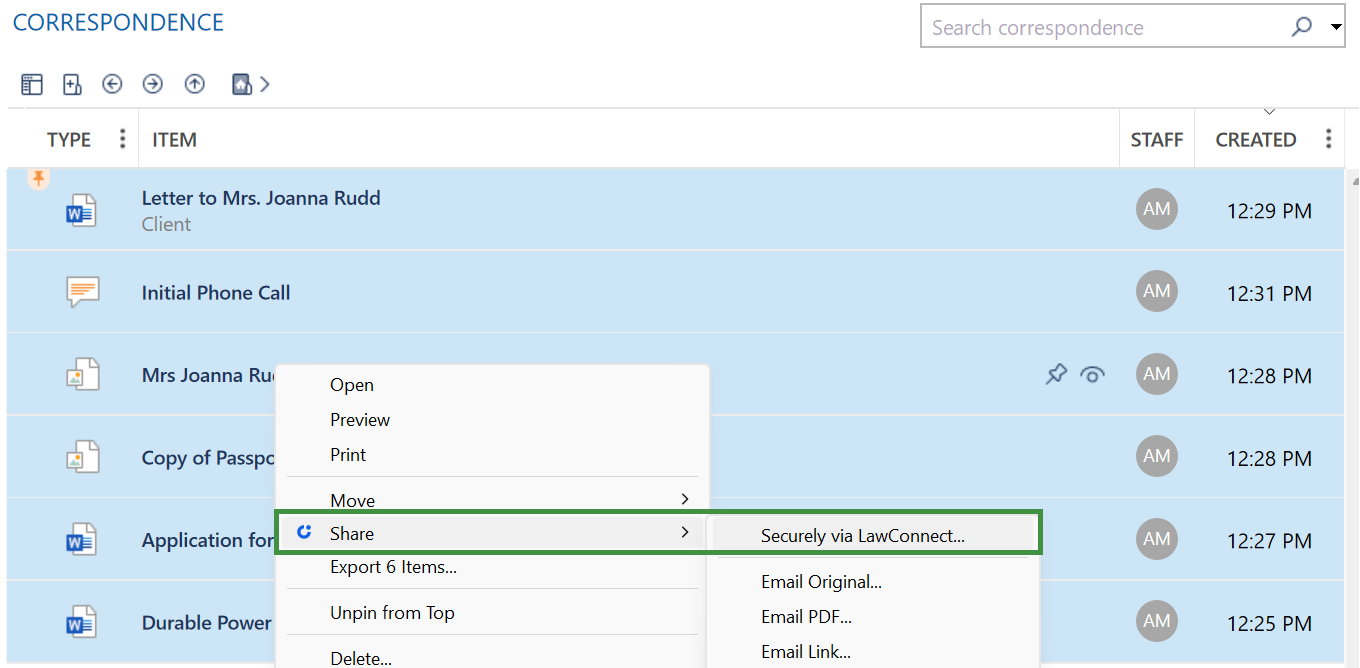Image resolution: width=1360 pixels, height=668 pixels.
Task: Select Email PDF from share submenu
Action: tap(806, 617)
